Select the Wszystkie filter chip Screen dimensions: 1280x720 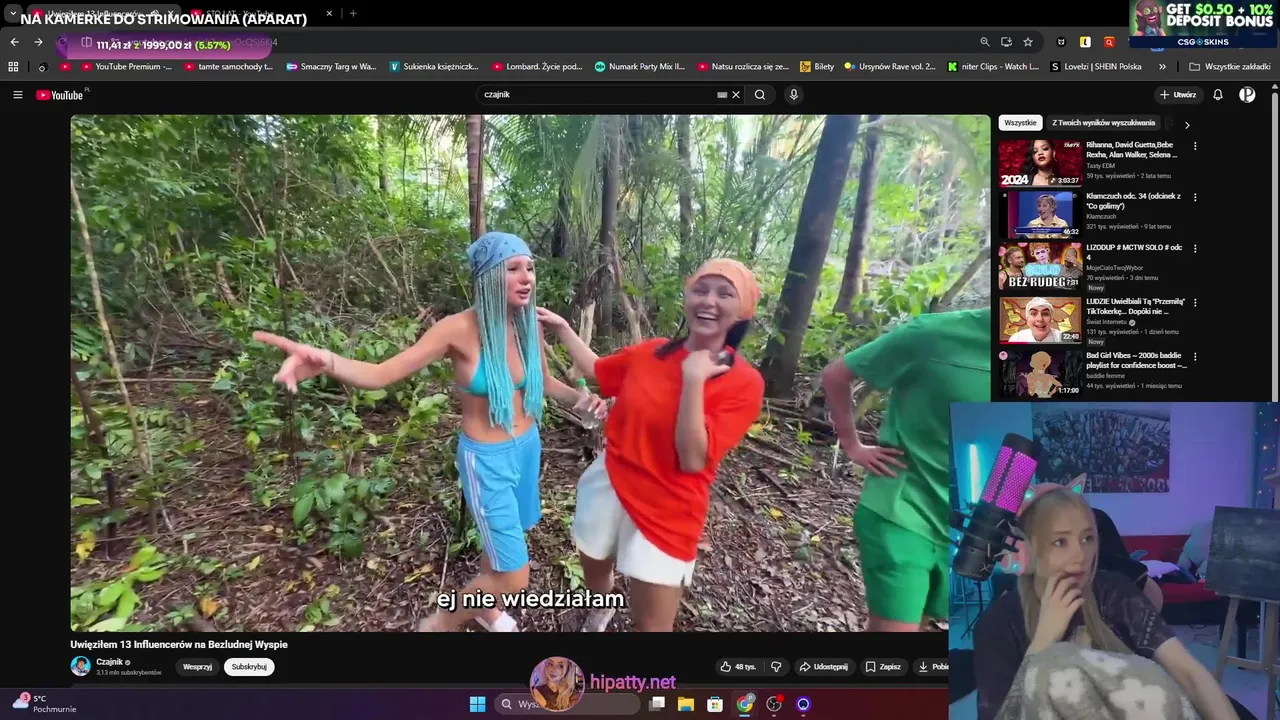pos(1020,123)
